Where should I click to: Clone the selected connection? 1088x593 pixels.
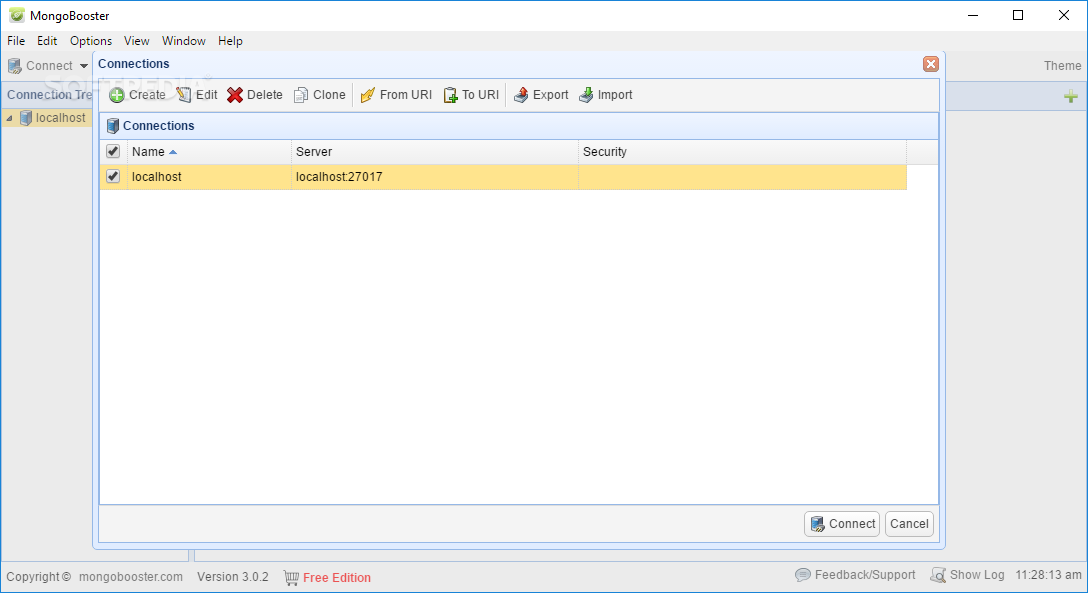[x=319, y=95]
